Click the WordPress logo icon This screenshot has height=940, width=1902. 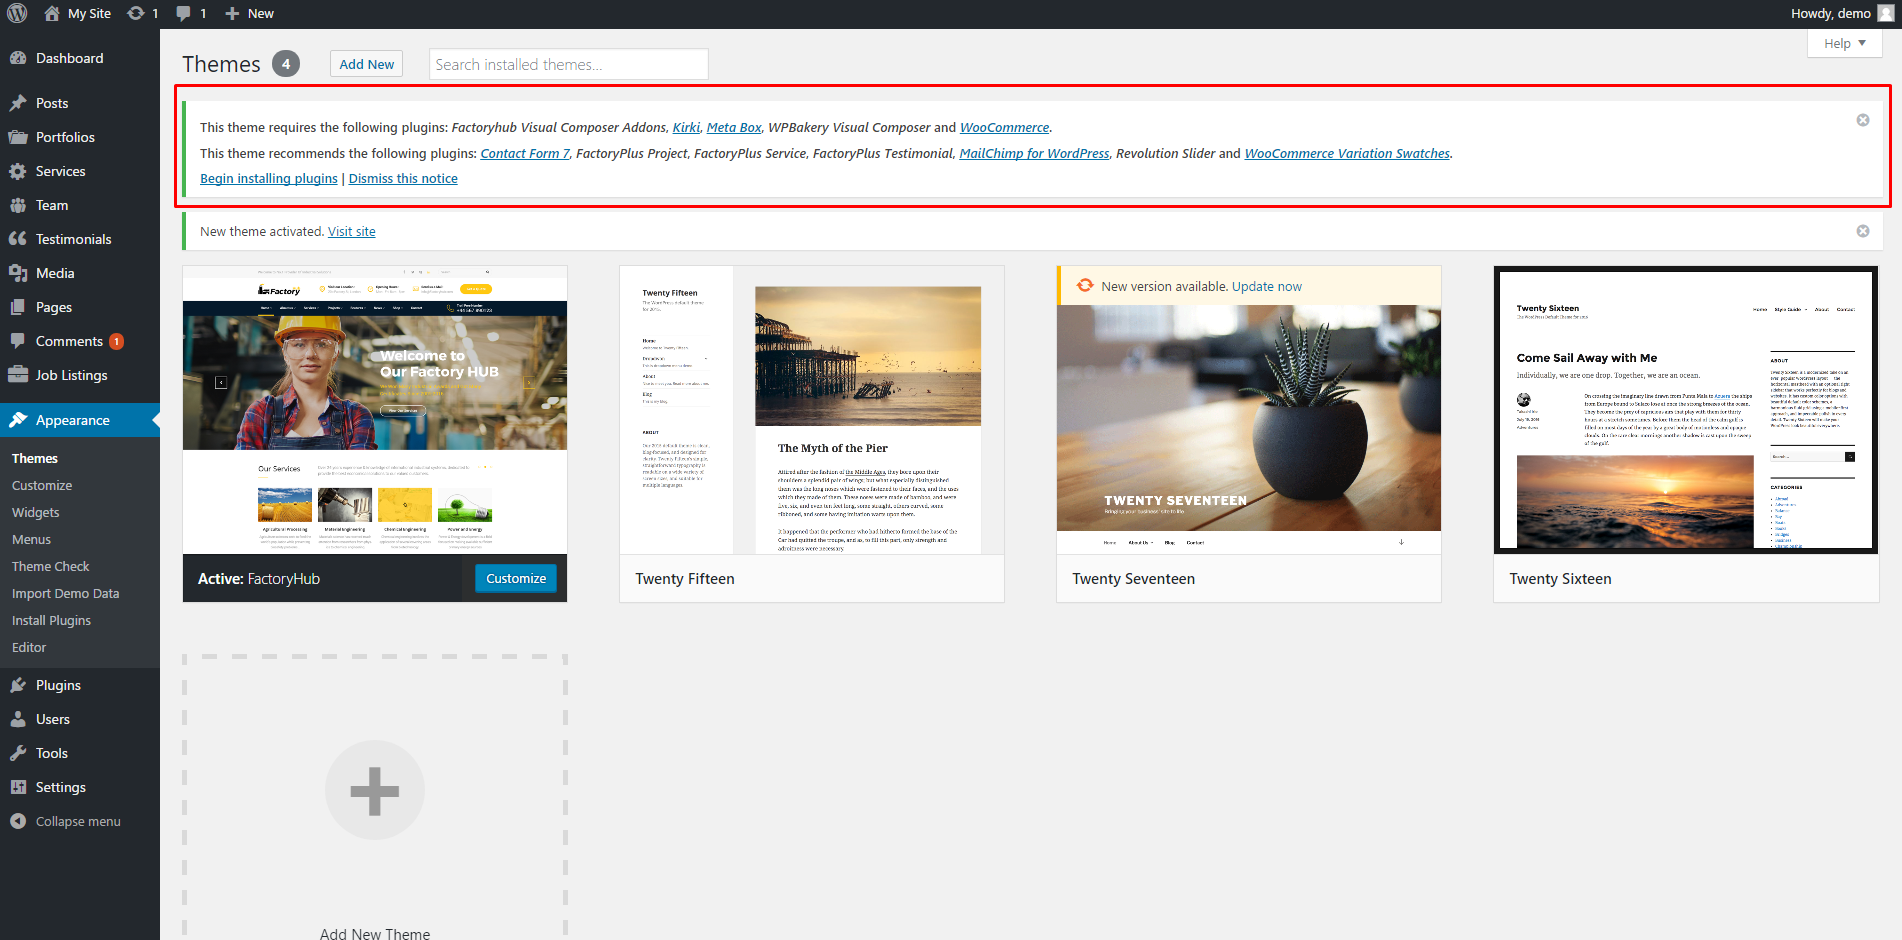click(17, 14)
